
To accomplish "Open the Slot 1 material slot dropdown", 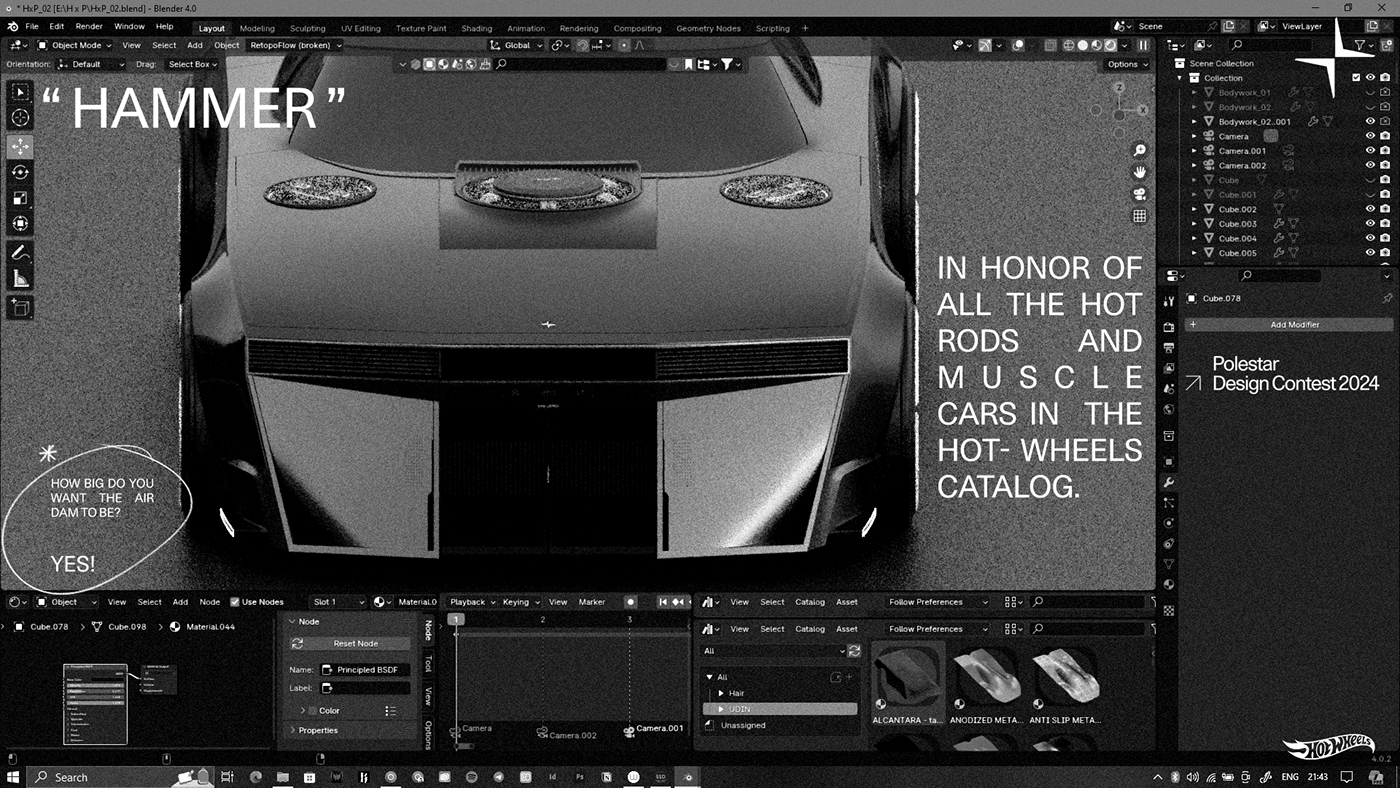I will coord(337,602).
